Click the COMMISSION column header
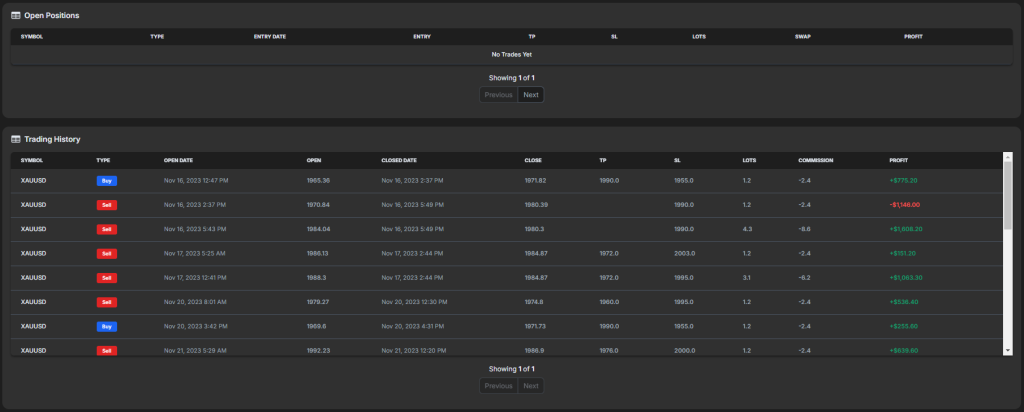1024x412 pixels. pyautogui.click(x=815, y=160)
